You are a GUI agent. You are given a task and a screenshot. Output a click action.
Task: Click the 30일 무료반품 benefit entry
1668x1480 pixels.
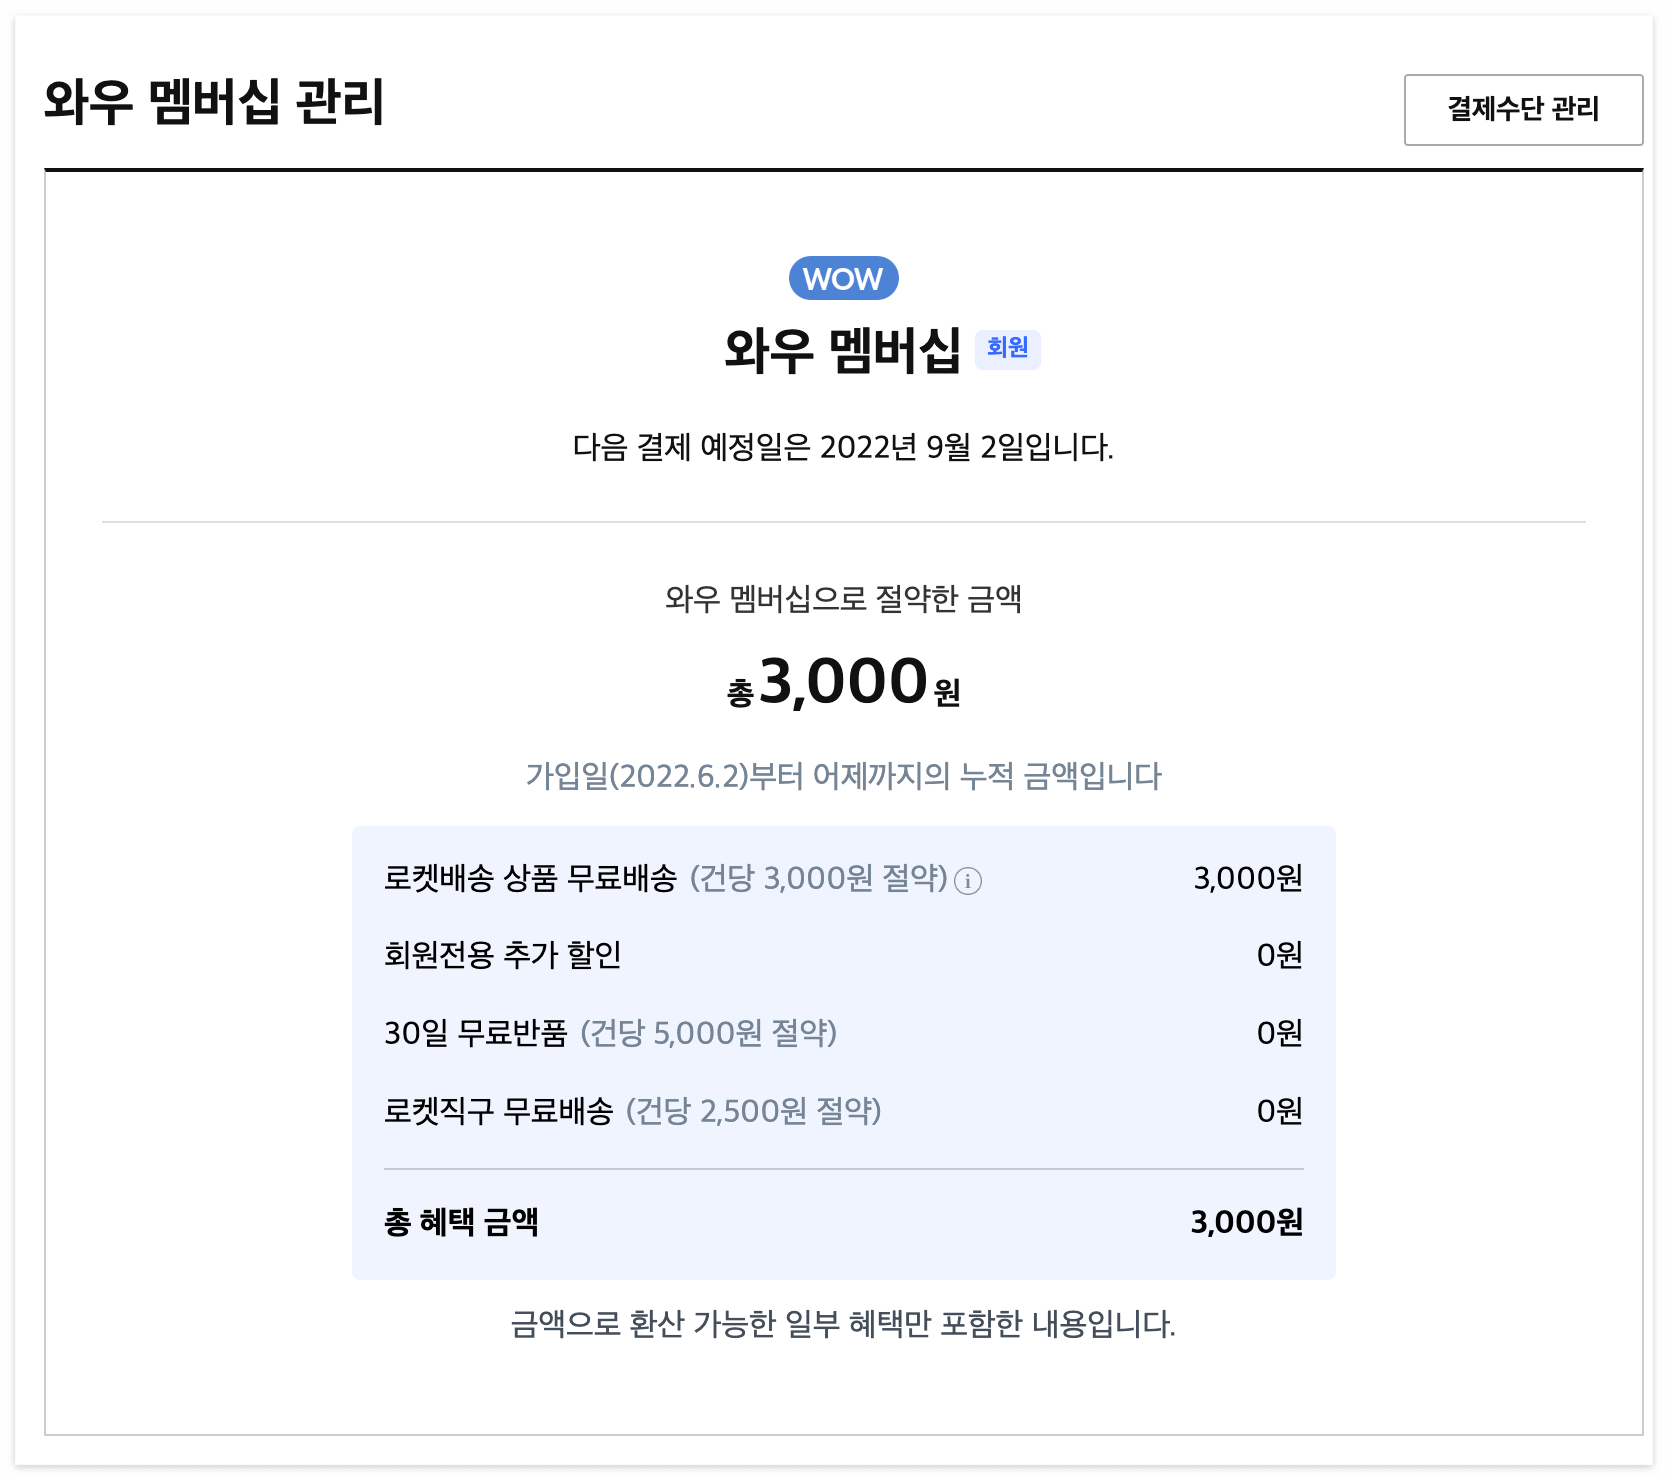611,1035
